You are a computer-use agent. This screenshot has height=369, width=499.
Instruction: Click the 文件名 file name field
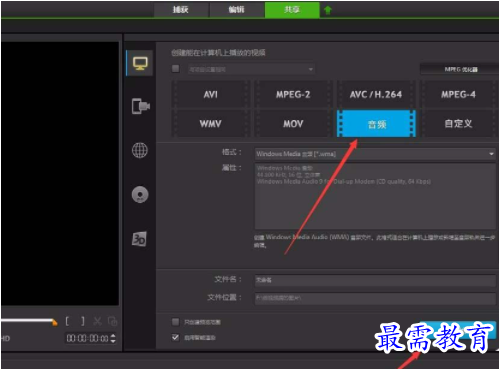click(375, 280)
